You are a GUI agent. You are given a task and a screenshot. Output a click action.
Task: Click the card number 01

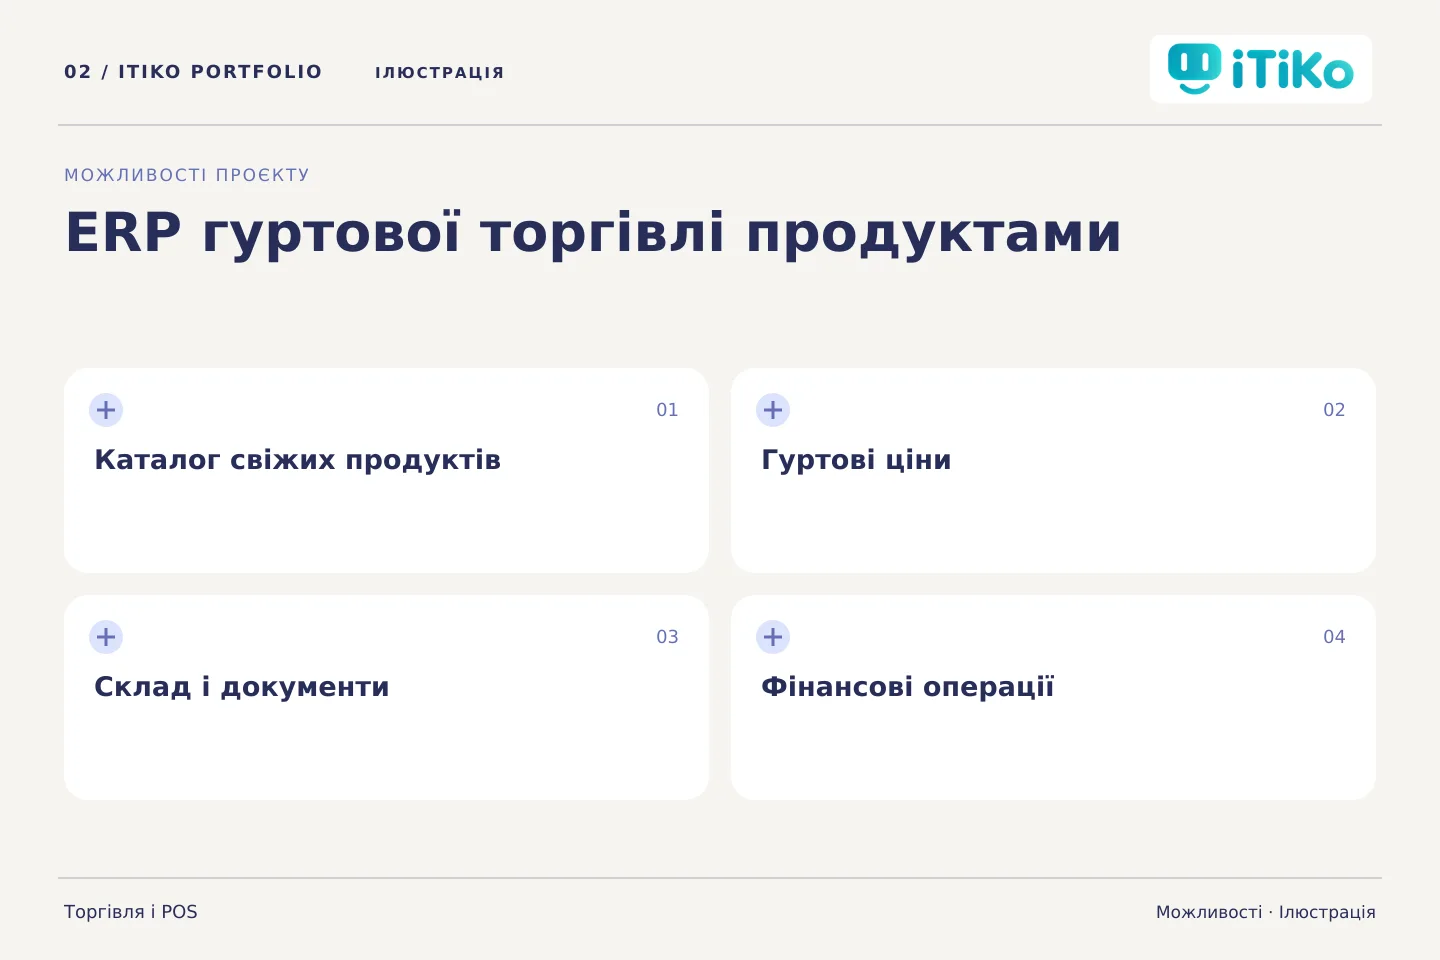tap(667, 410)
